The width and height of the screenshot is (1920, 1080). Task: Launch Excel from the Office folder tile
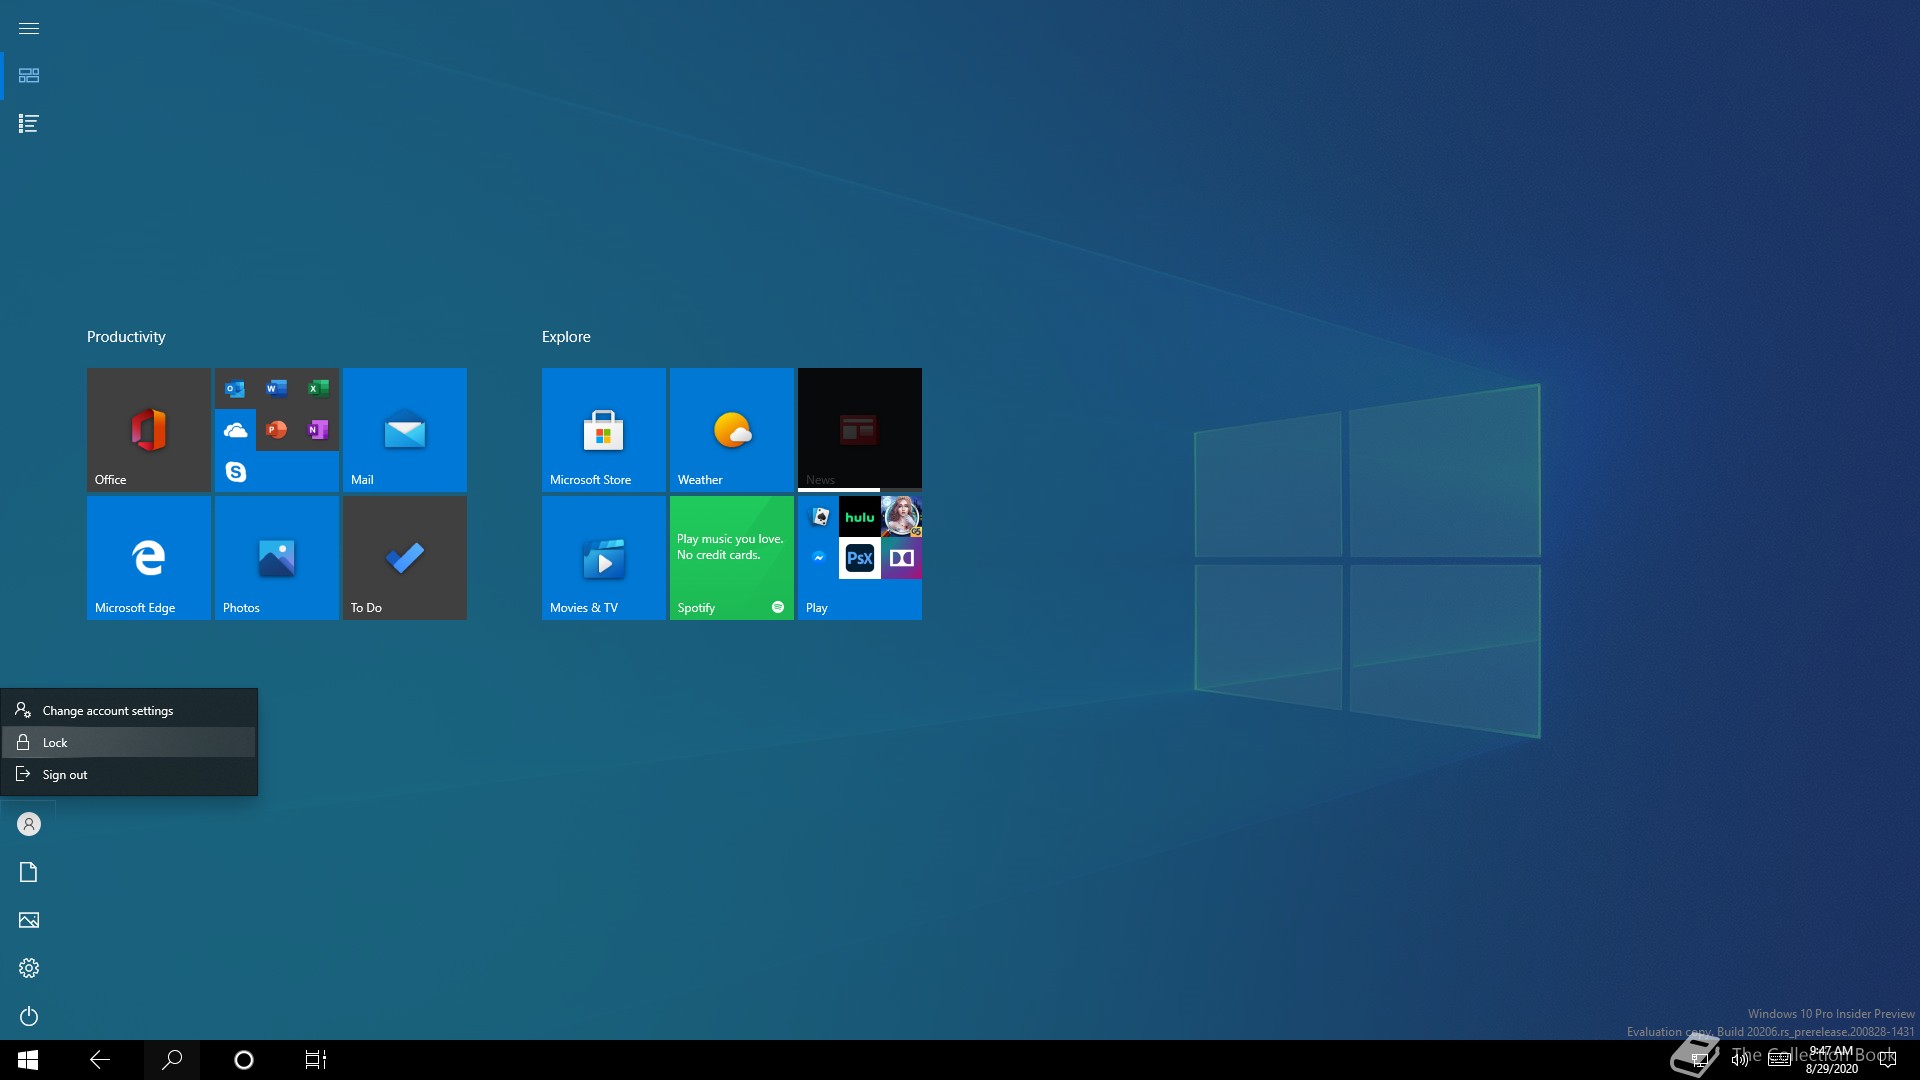tap(318, 389)
